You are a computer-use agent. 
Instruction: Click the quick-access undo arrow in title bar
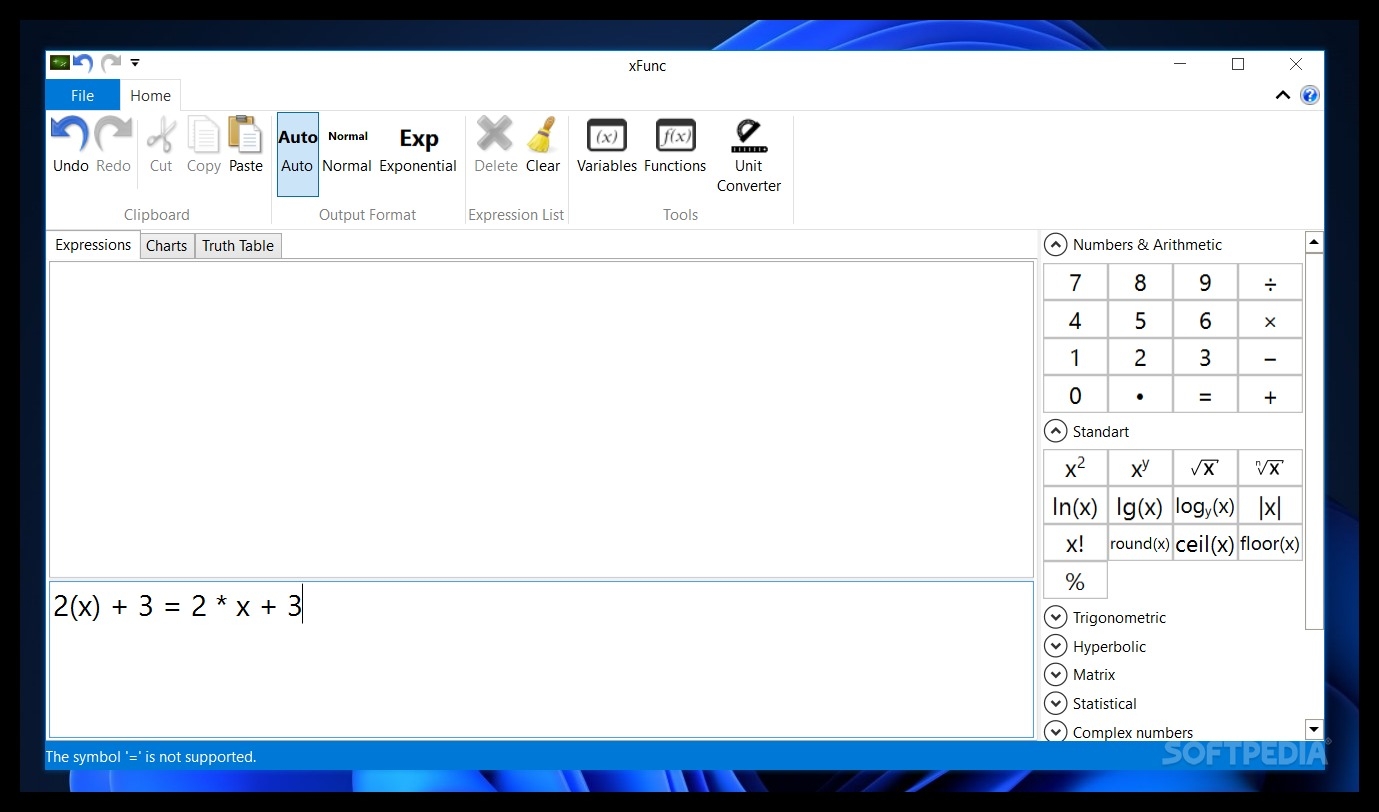coord(83,63)
